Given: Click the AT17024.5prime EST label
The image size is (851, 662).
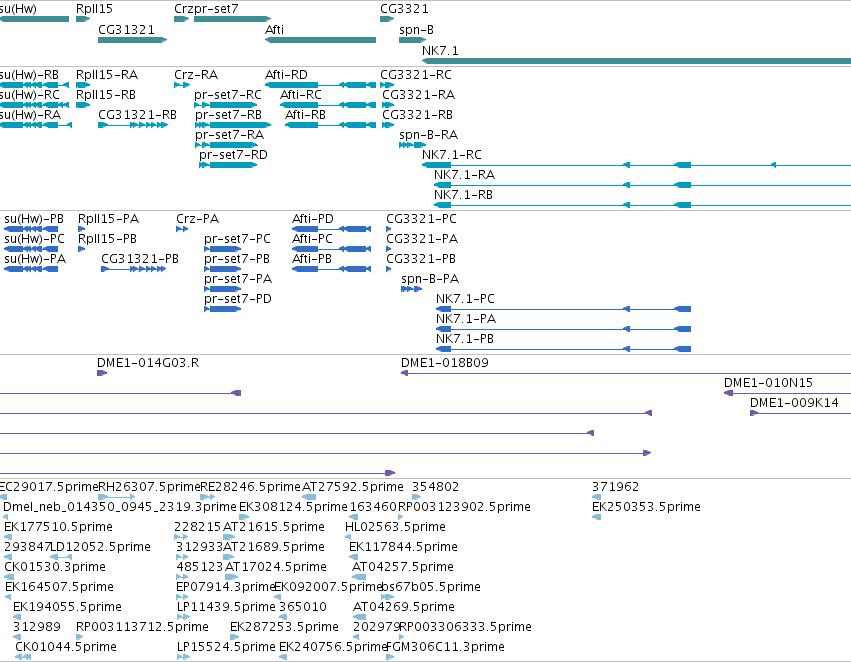Looking at the screenshot, I should click(276, 567).
